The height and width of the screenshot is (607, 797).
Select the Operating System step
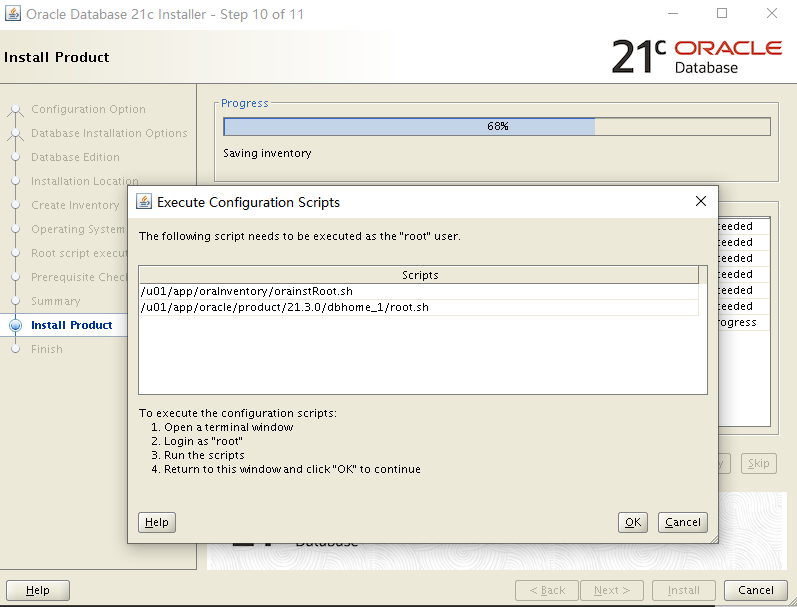[x=78, y=229]
